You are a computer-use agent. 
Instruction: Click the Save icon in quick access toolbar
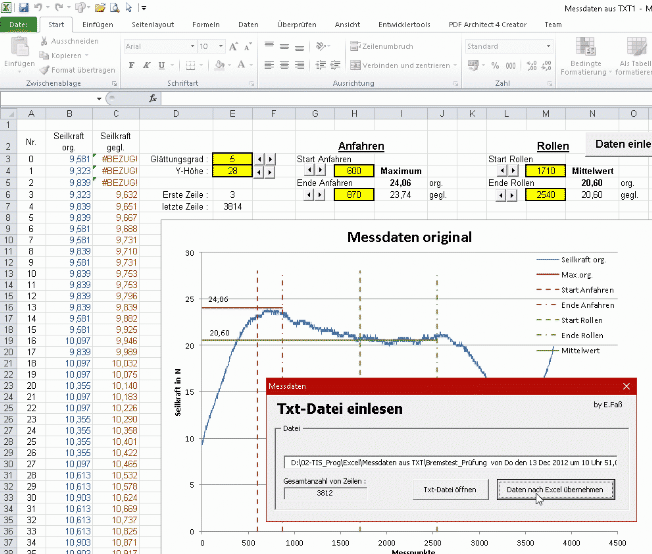22,6
